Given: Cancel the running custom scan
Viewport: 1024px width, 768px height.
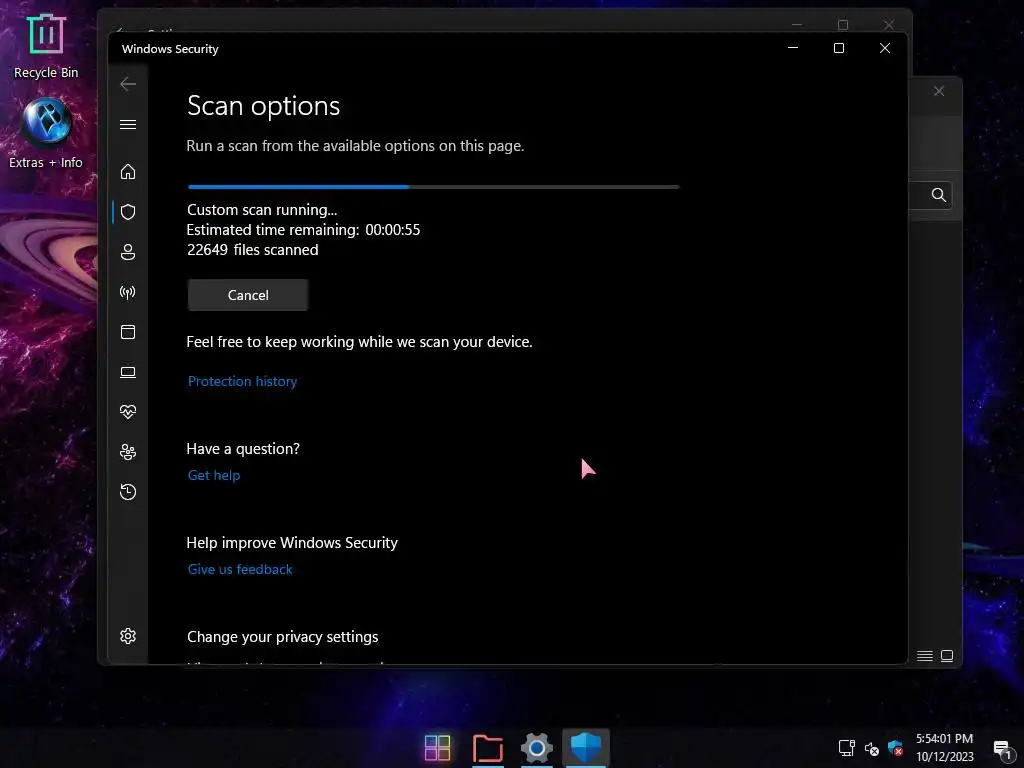Looking at the screenshot, I should [248, 295].
